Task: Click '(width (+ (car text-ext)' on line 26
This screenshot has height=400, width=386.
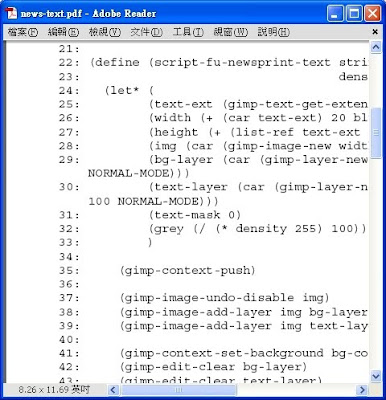Action: 236,118
